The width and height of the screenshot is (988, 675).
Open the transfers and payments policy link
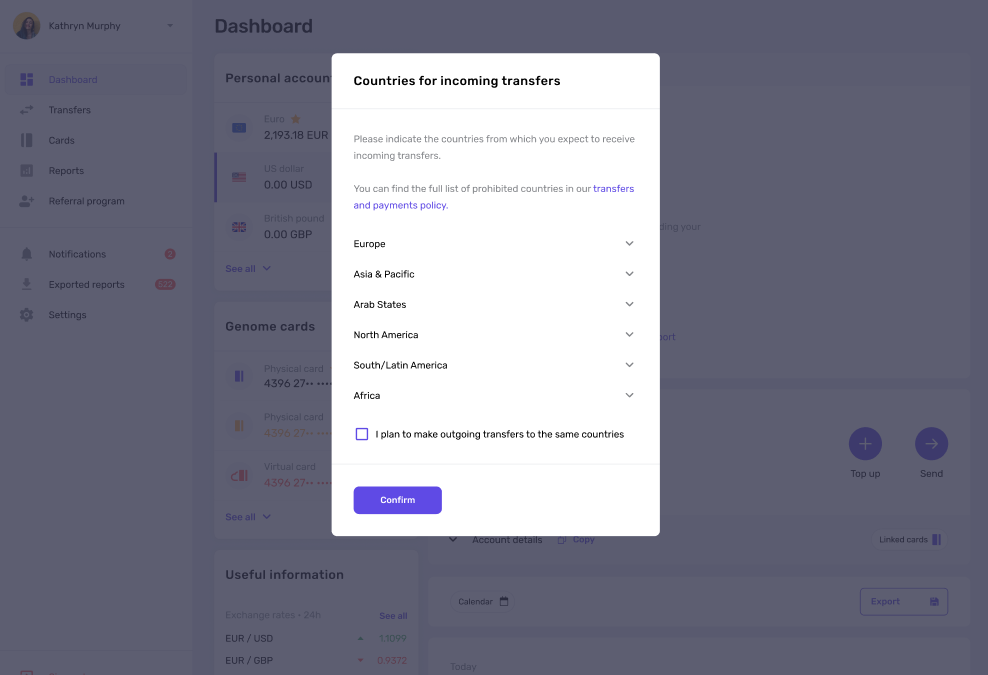[x=494, y=197]
